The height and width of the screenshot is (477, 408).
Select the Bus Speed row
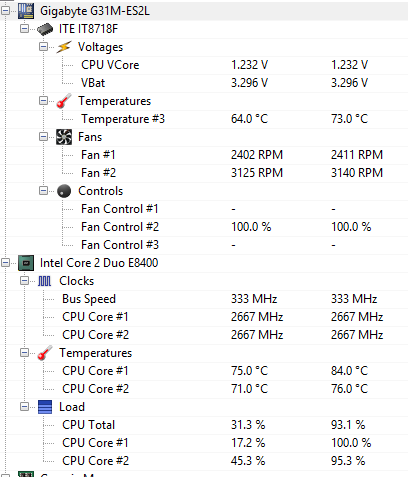click(x=204, y=299)
